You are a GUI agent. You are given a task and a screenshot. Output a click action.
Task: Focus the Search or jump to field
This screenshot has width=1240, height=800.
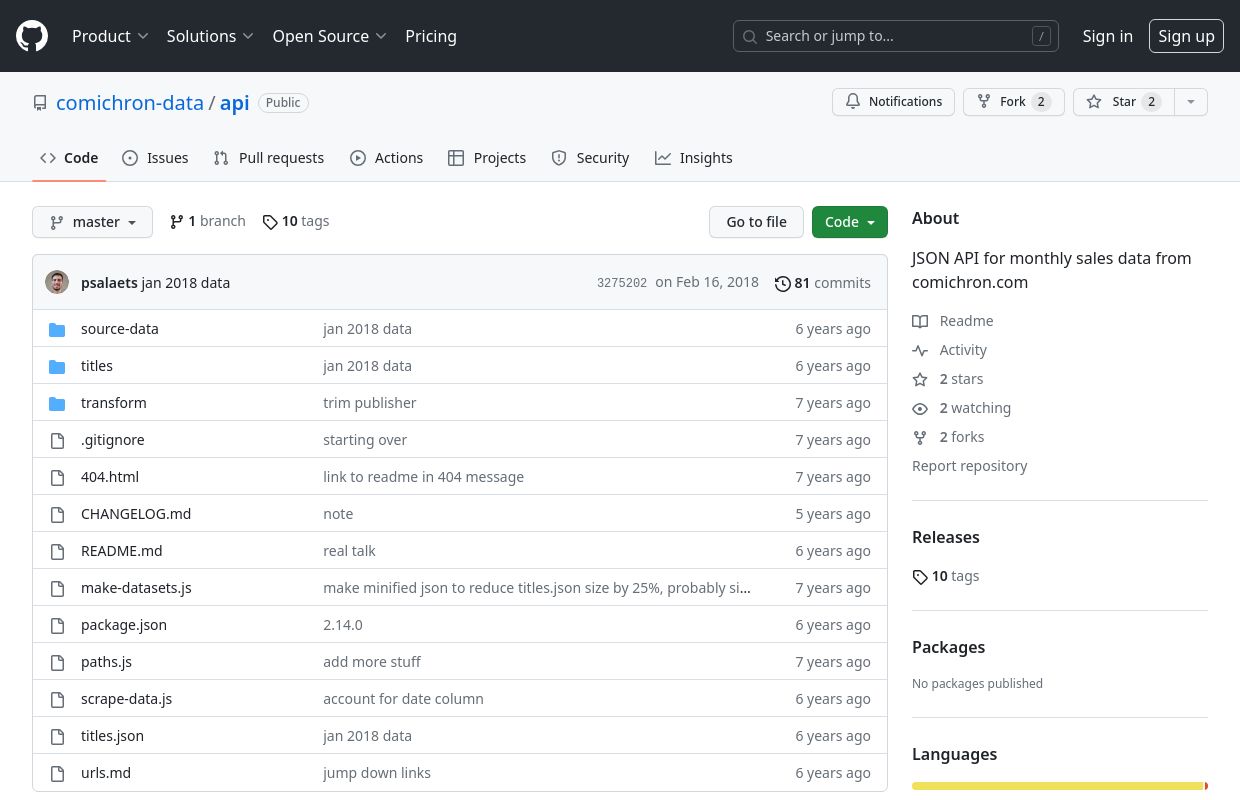point(896,36)
